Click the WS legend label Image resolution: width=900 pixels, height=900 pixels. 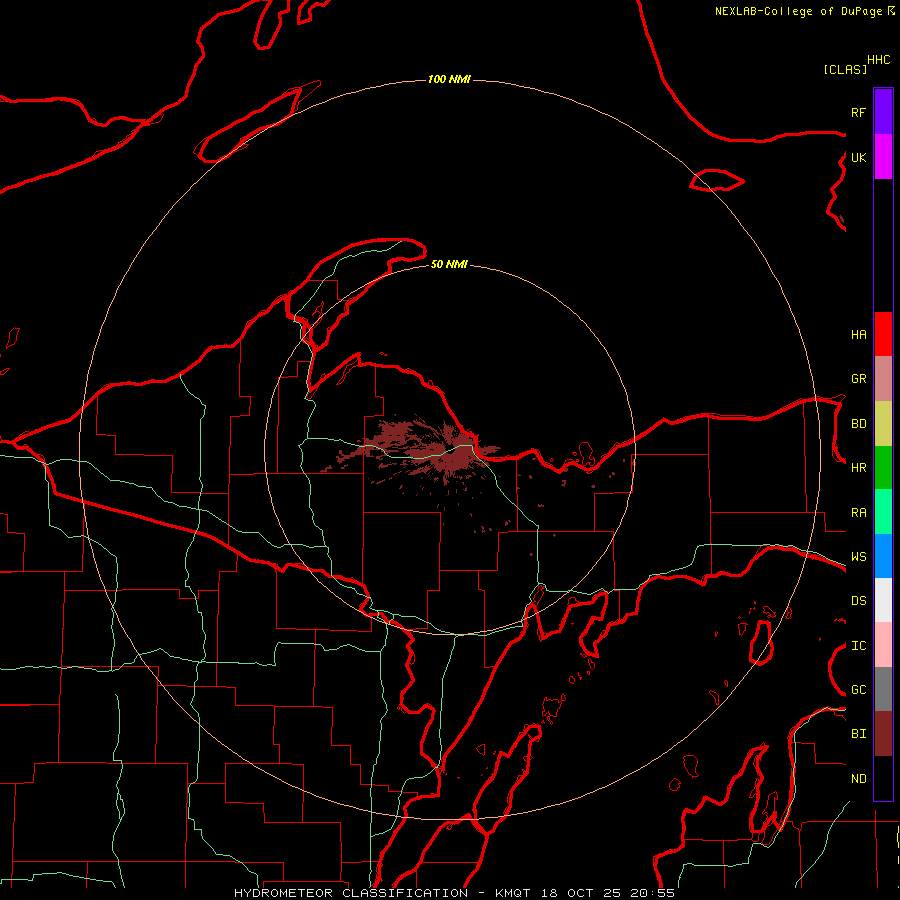coord(858,557)
